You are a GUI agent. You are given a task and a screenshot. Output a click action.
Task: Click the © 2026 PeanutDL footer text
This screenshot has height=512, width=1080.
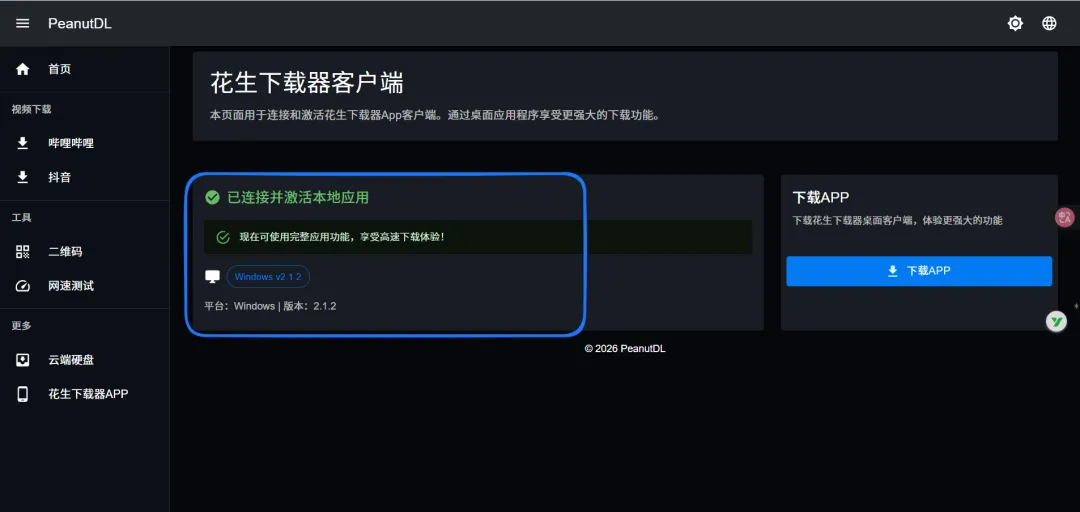(625, 349)
